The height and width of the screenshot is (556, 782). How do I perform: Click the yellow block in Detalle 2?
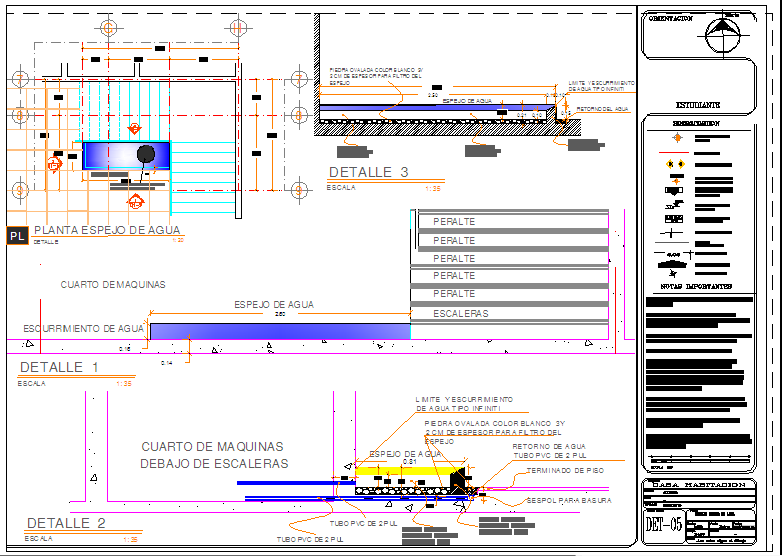400,467
